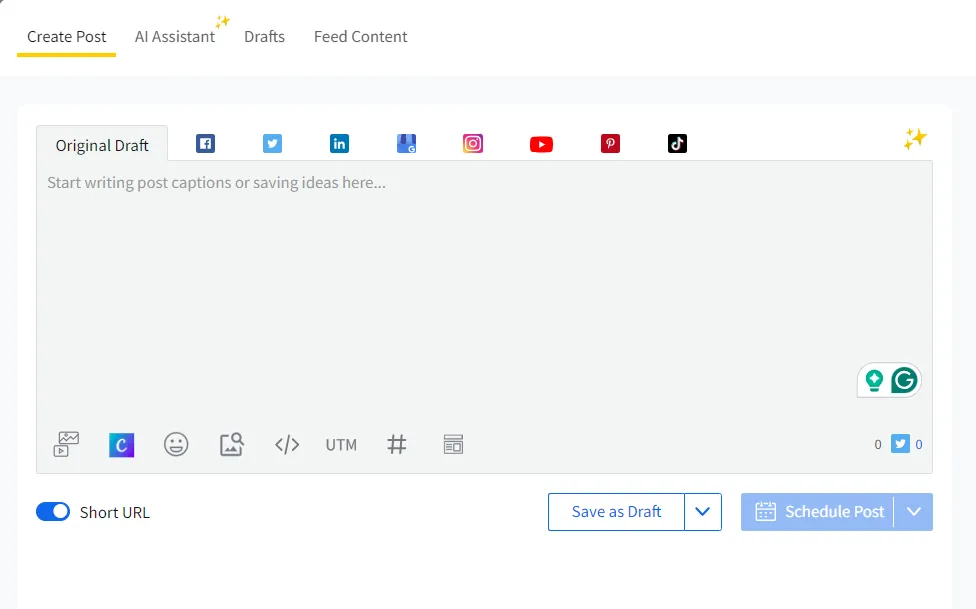Select the Instagram platform icon
This screenshot has width=976, height=609.
pos(472,143)
